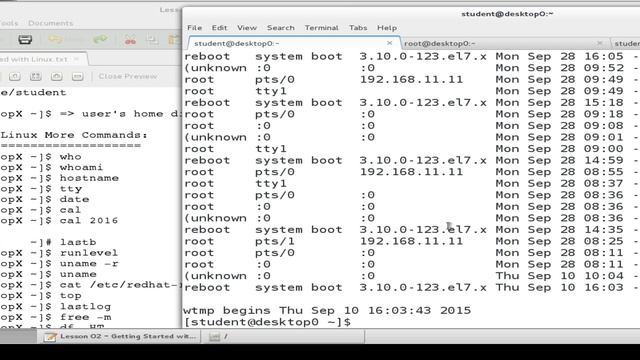This screenshot has width=640, height=360.
Task: Click the zoom-to-fit icon in preview toolbar
Action: click(36, 76)
